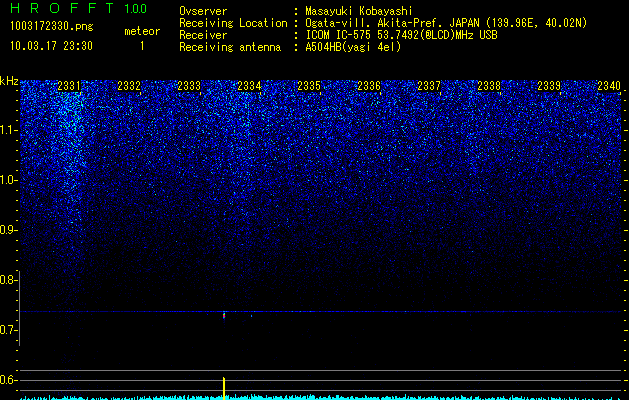Click the 1.0 kHz axis label
The image size is (629, 400).
9,180
